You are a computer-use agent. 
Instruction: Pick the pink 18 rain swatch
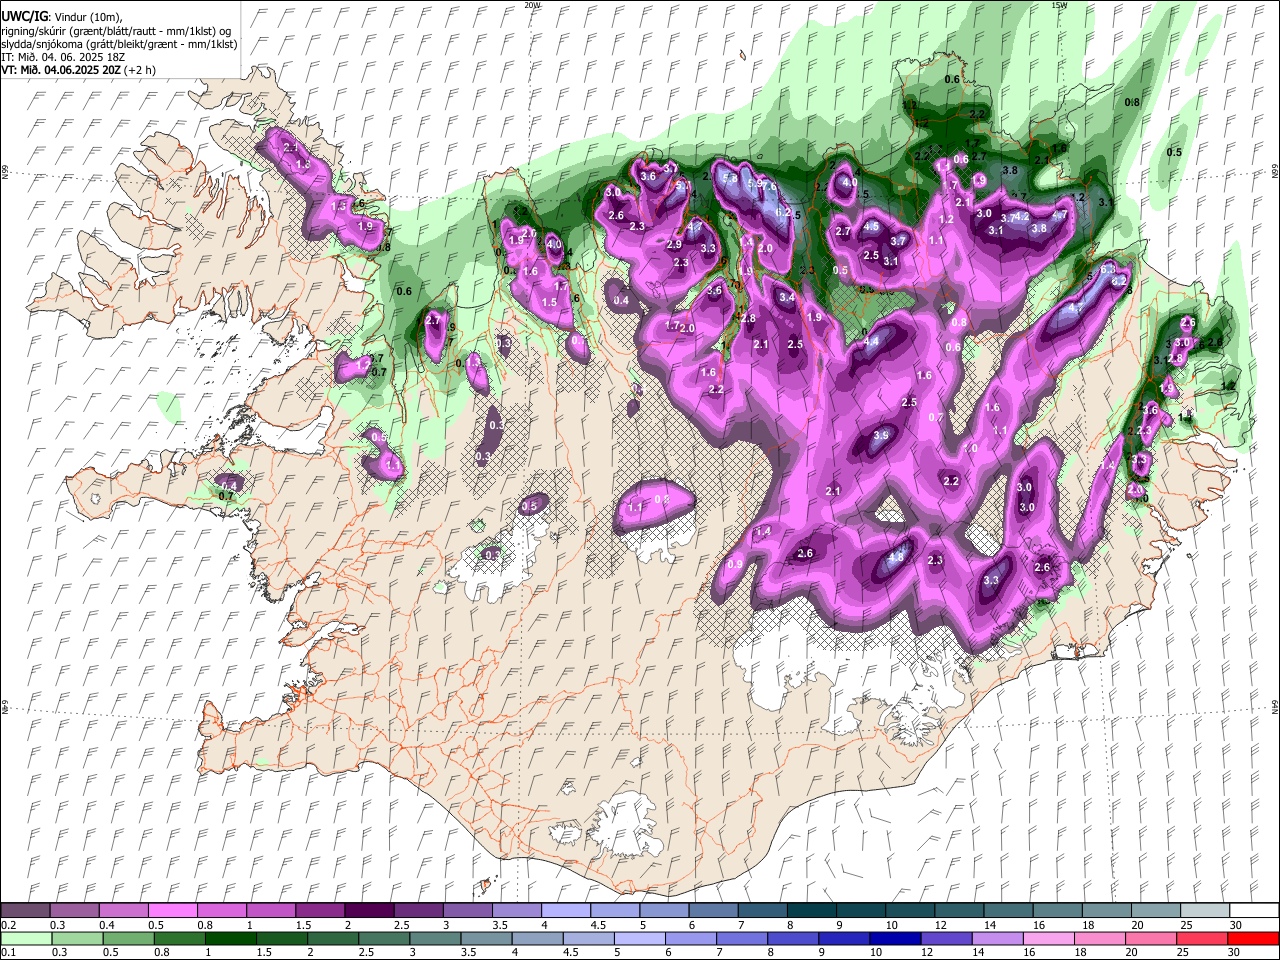pyautogui.click(x=1100, y=938)
